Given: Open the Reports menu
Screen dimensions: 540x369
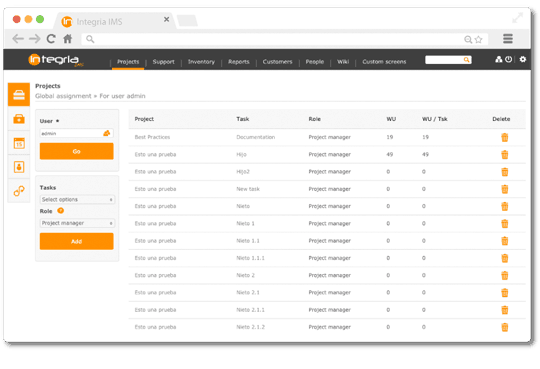Looking at the screenshot, I should (239, 62).
